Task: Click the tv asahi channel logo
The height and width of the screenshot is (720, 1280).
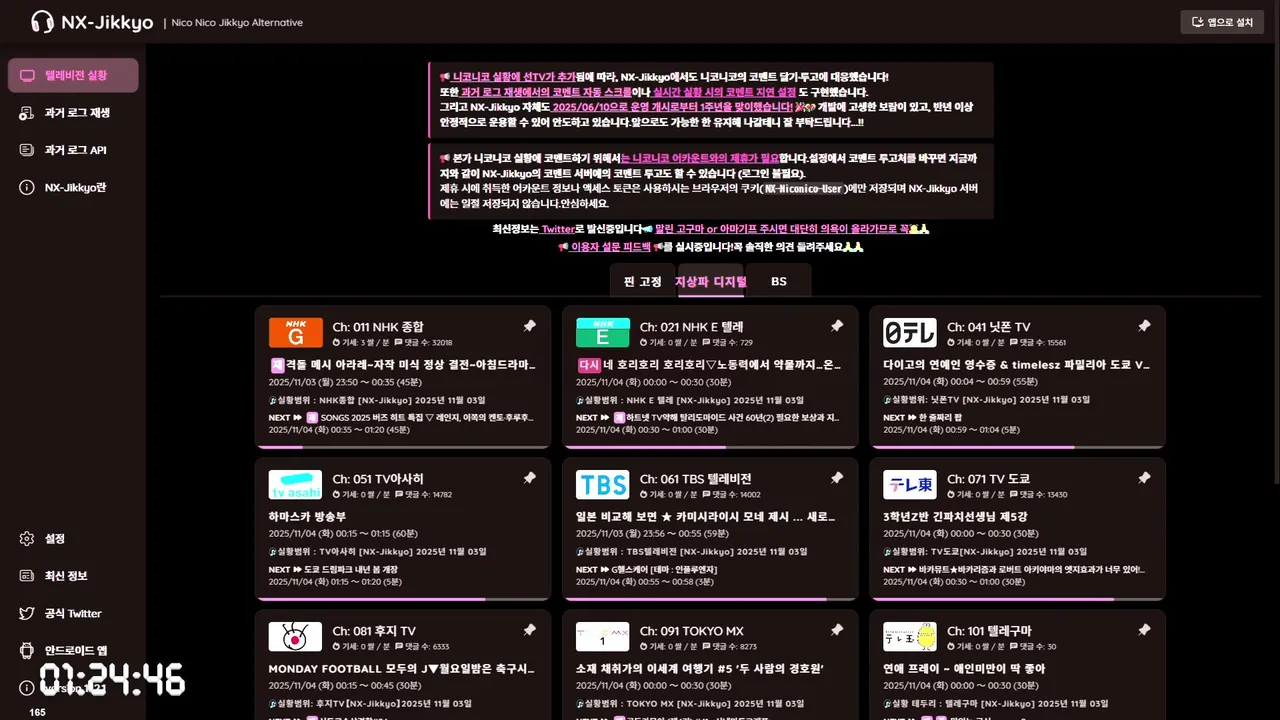Action: click(296, 485)
